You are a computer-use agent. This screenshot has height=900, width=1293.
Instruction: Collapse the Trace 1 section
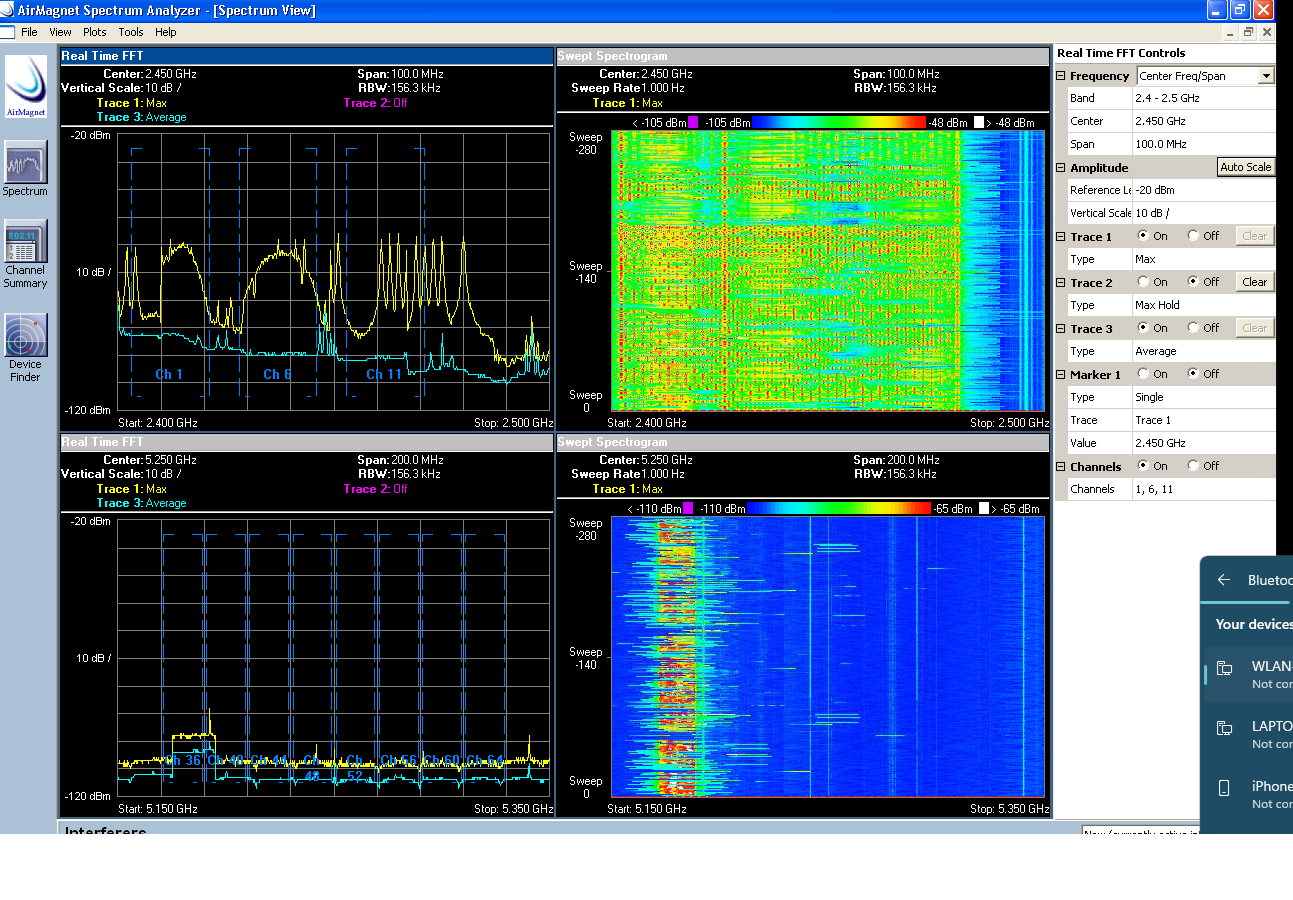coord(1061,237)
